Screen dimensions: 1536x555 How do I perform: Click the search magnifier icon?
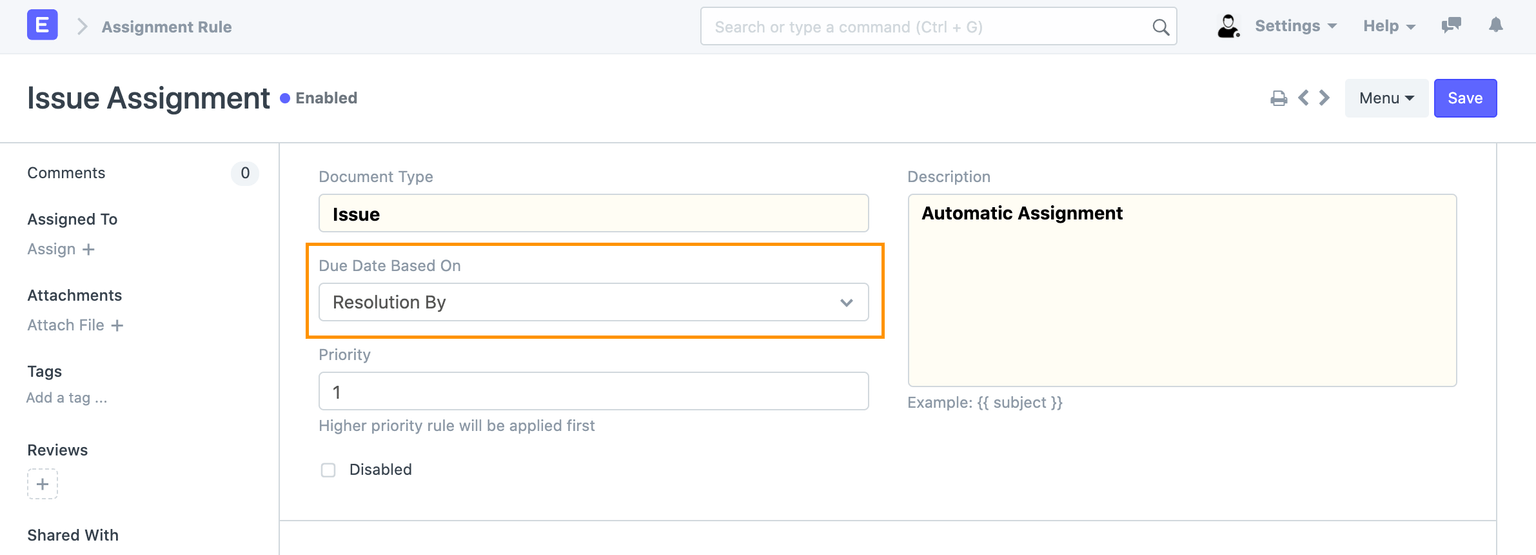tap(1160, 27)
